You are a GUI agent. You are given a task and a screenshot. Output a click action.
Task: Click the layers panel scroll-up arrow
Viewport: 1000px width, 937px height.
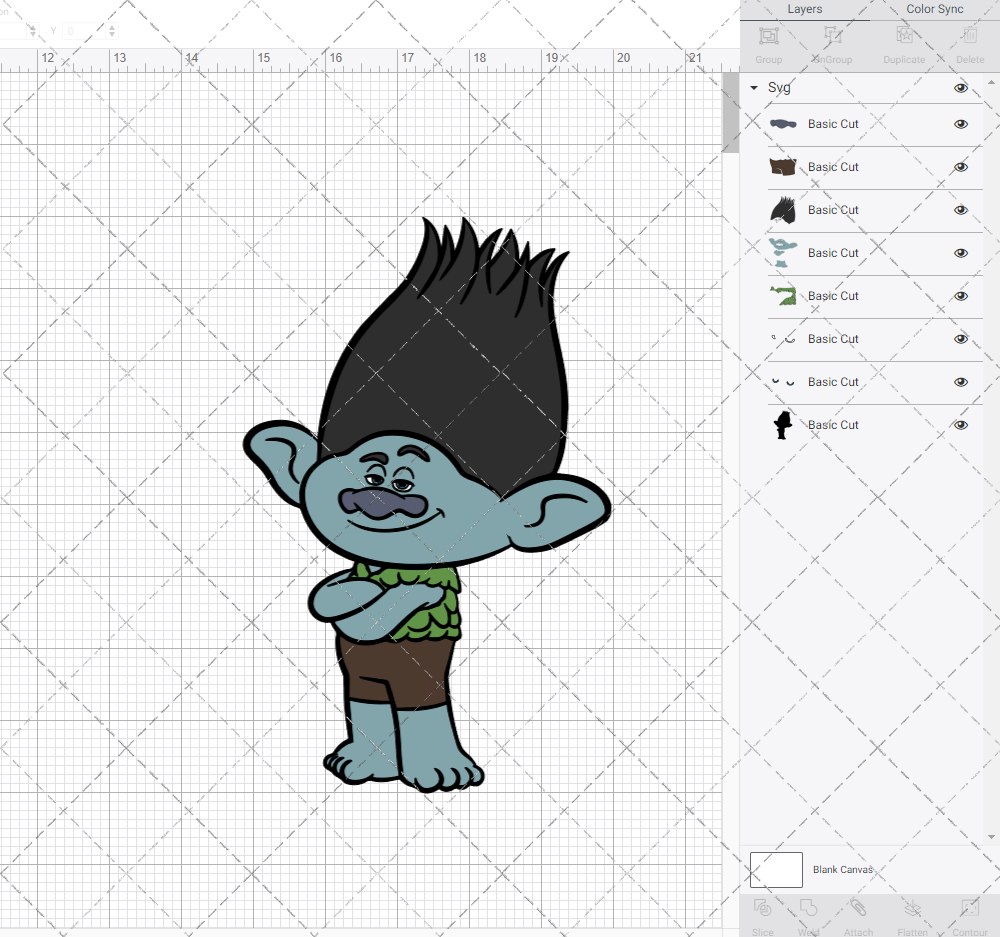pos(990,83)
